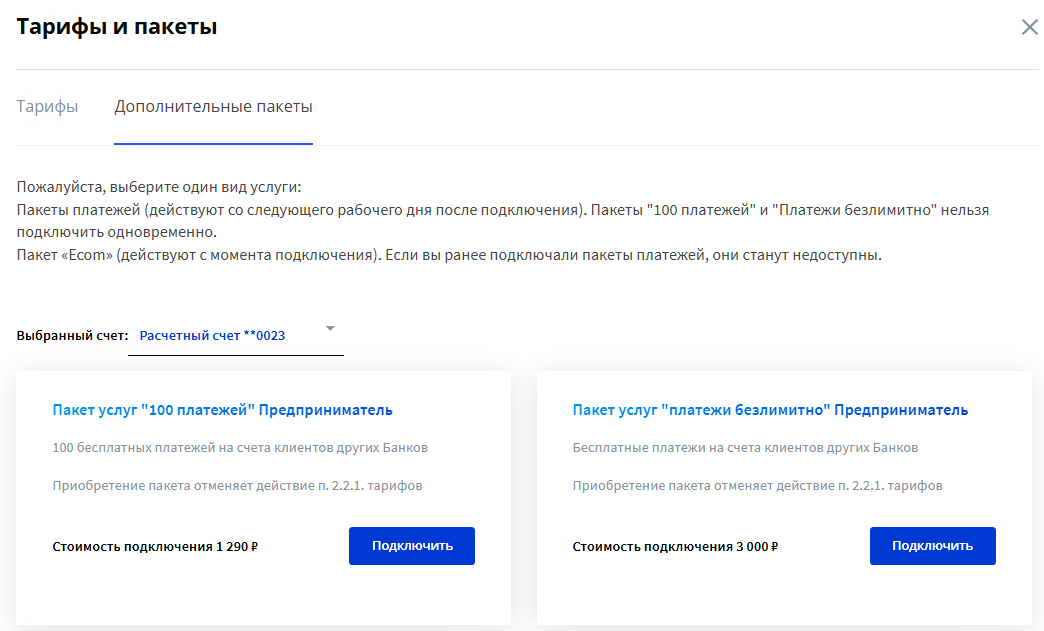The image size is (1044, 631).
Task: Click Подключить for the 3 000 ₽ package
Action: (932, 546)
